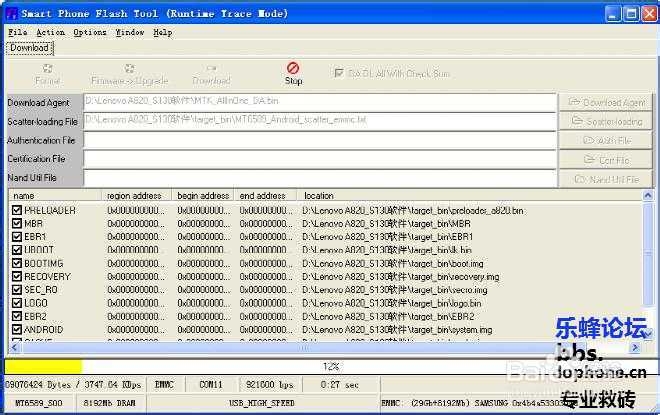
Task: Uncheck the ANDROID partition checkbox
Action: (17, 330)
